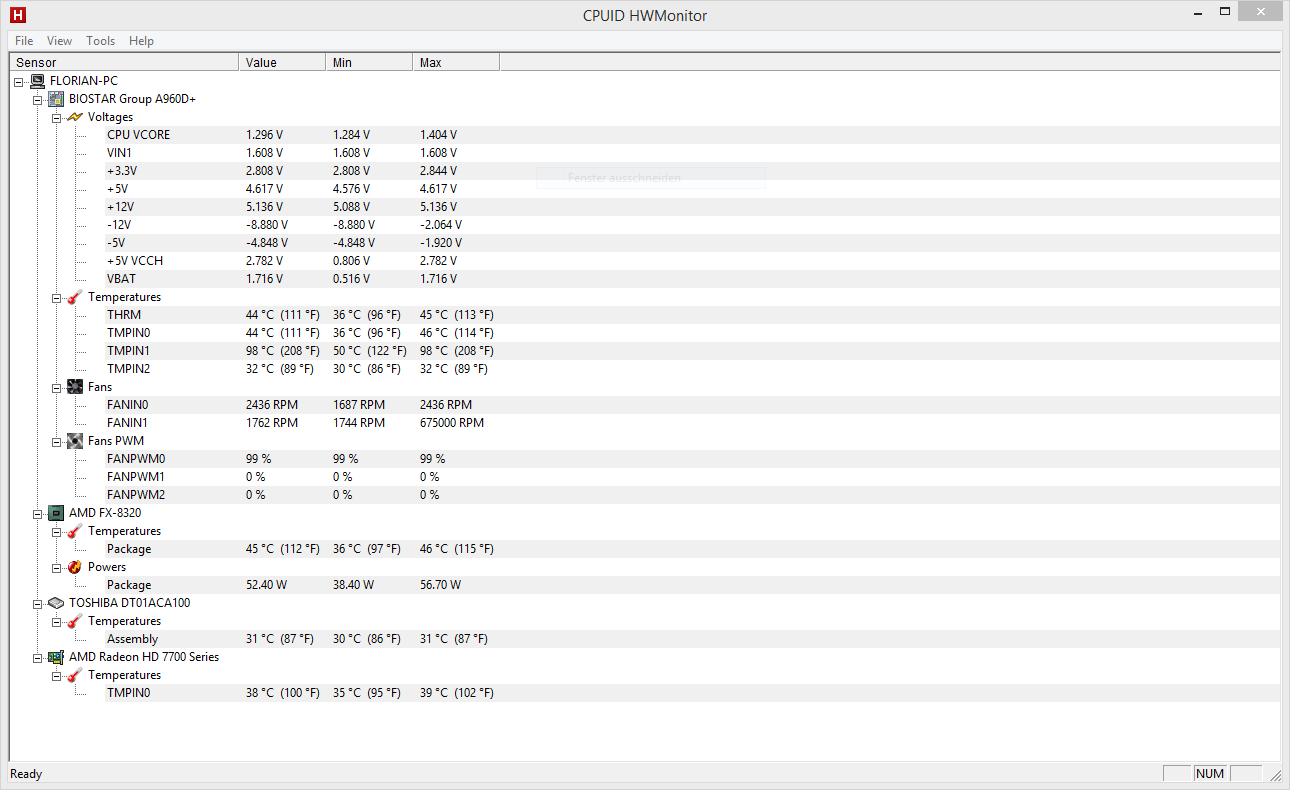The image size is (1290, 790).
Task: Collapse Temperatures under AMD Radeon HD 7700
Action: click(x=57, y=676)
